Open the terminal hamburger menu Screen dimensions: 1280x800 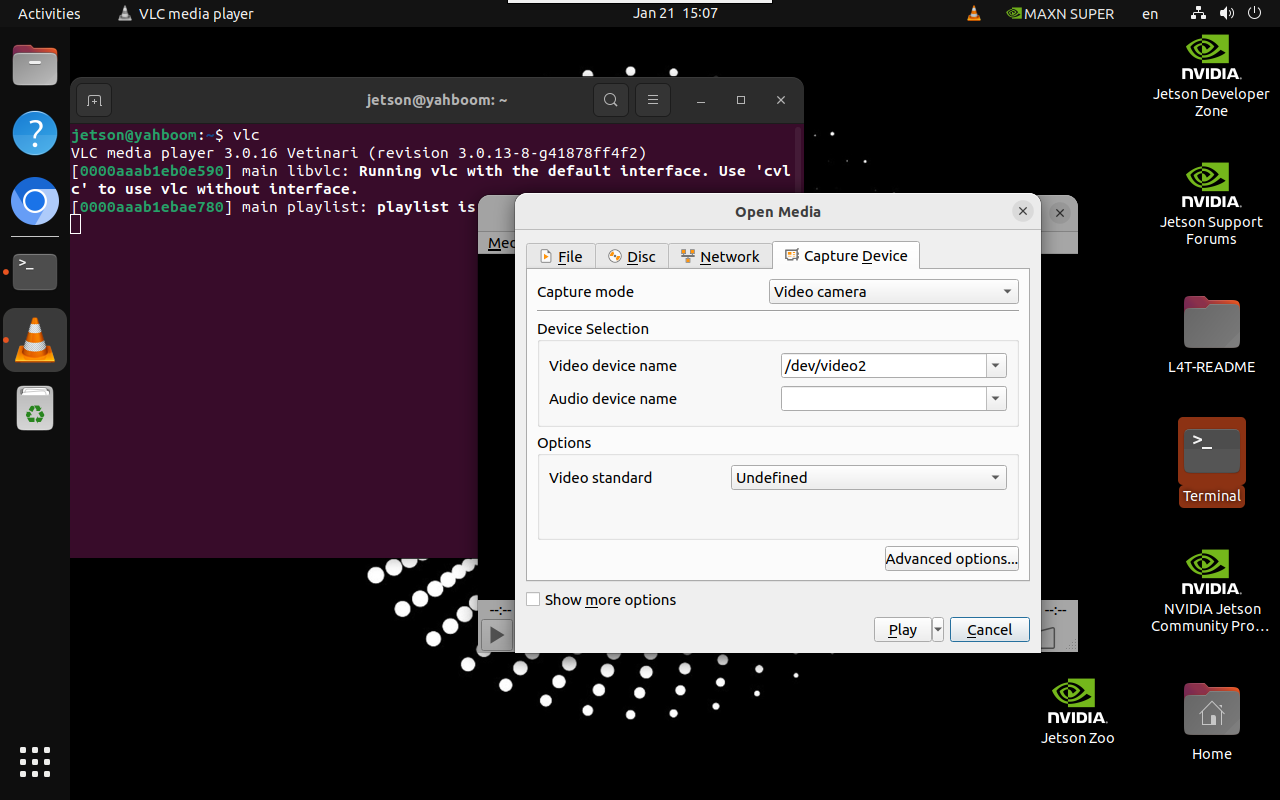653,100
